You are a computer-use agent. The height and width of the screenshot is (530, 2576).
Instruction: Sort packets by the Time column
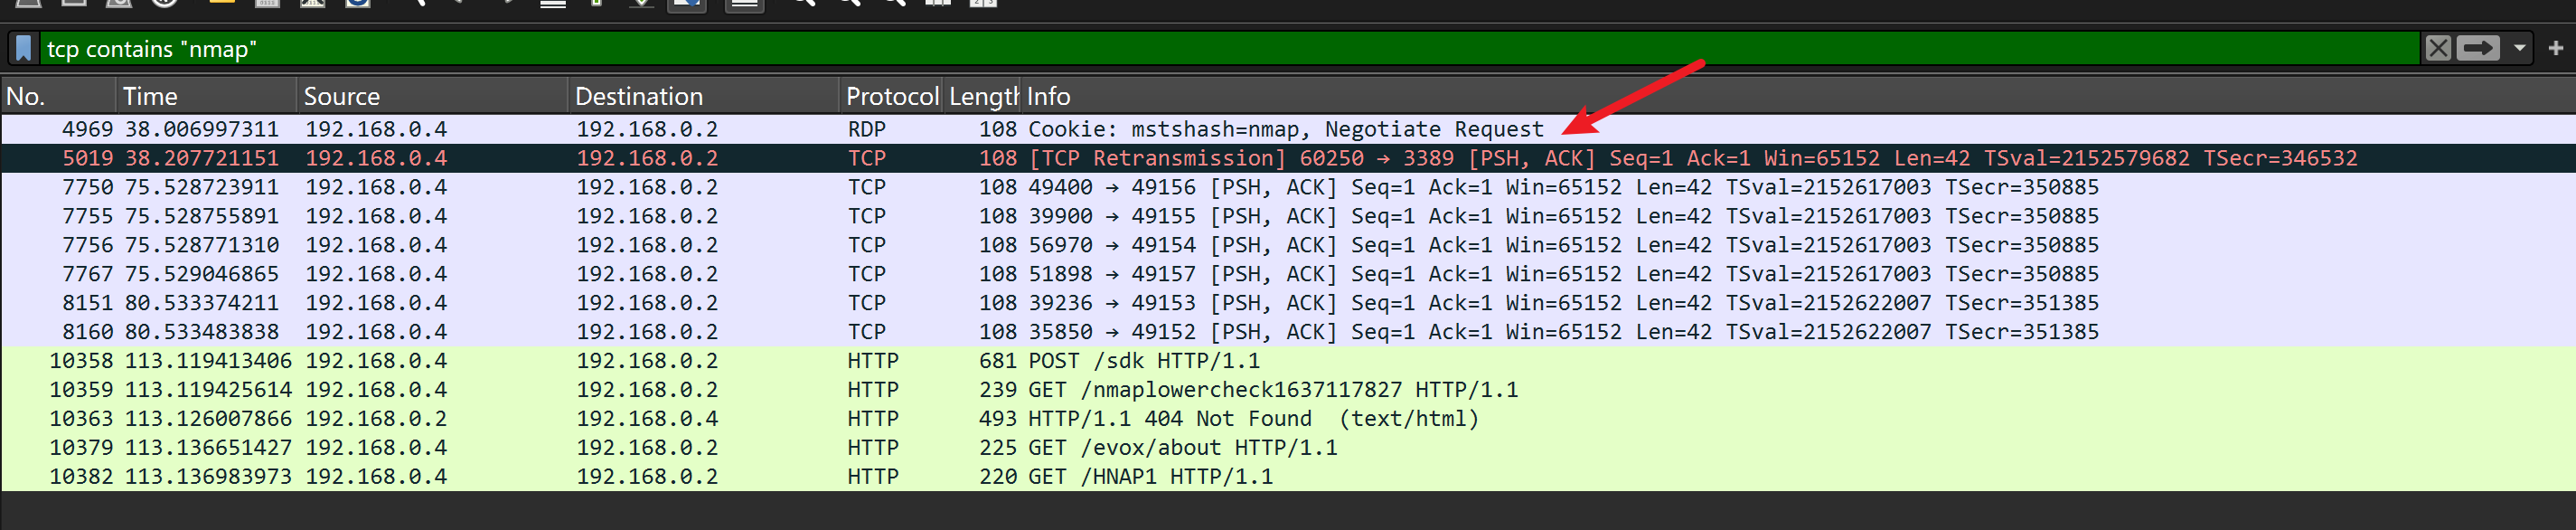[x=206, y=96]
